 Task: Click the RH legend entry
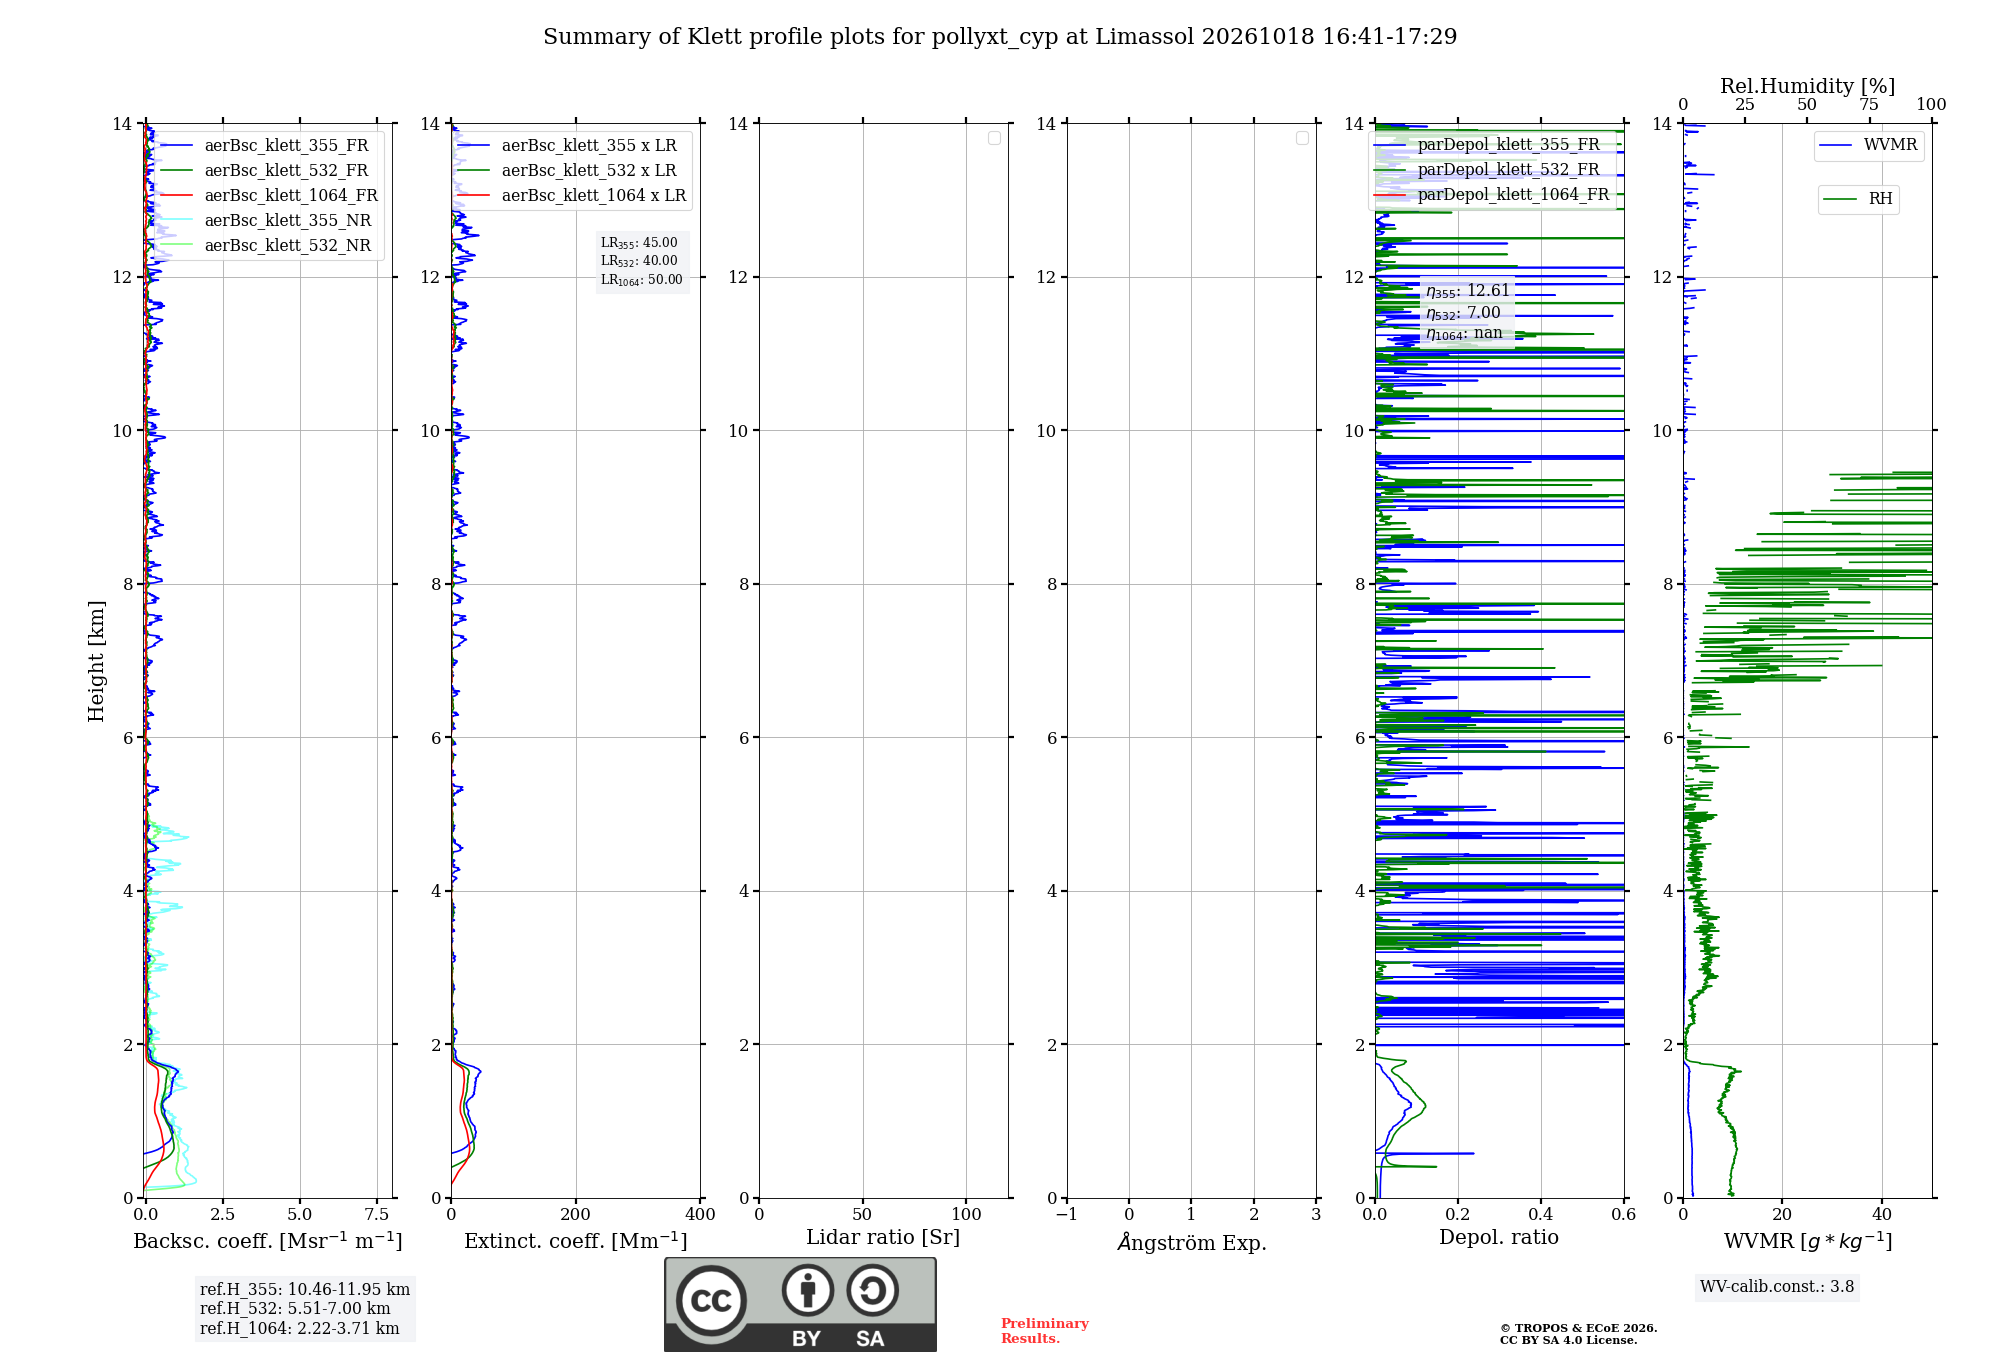[1859, 199]
